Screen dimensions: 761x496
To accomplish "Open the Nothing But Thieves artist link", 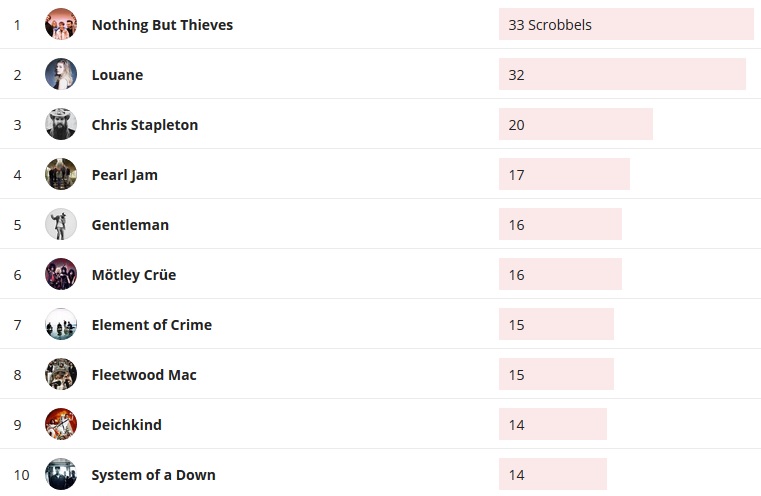I will click(162, 25).
